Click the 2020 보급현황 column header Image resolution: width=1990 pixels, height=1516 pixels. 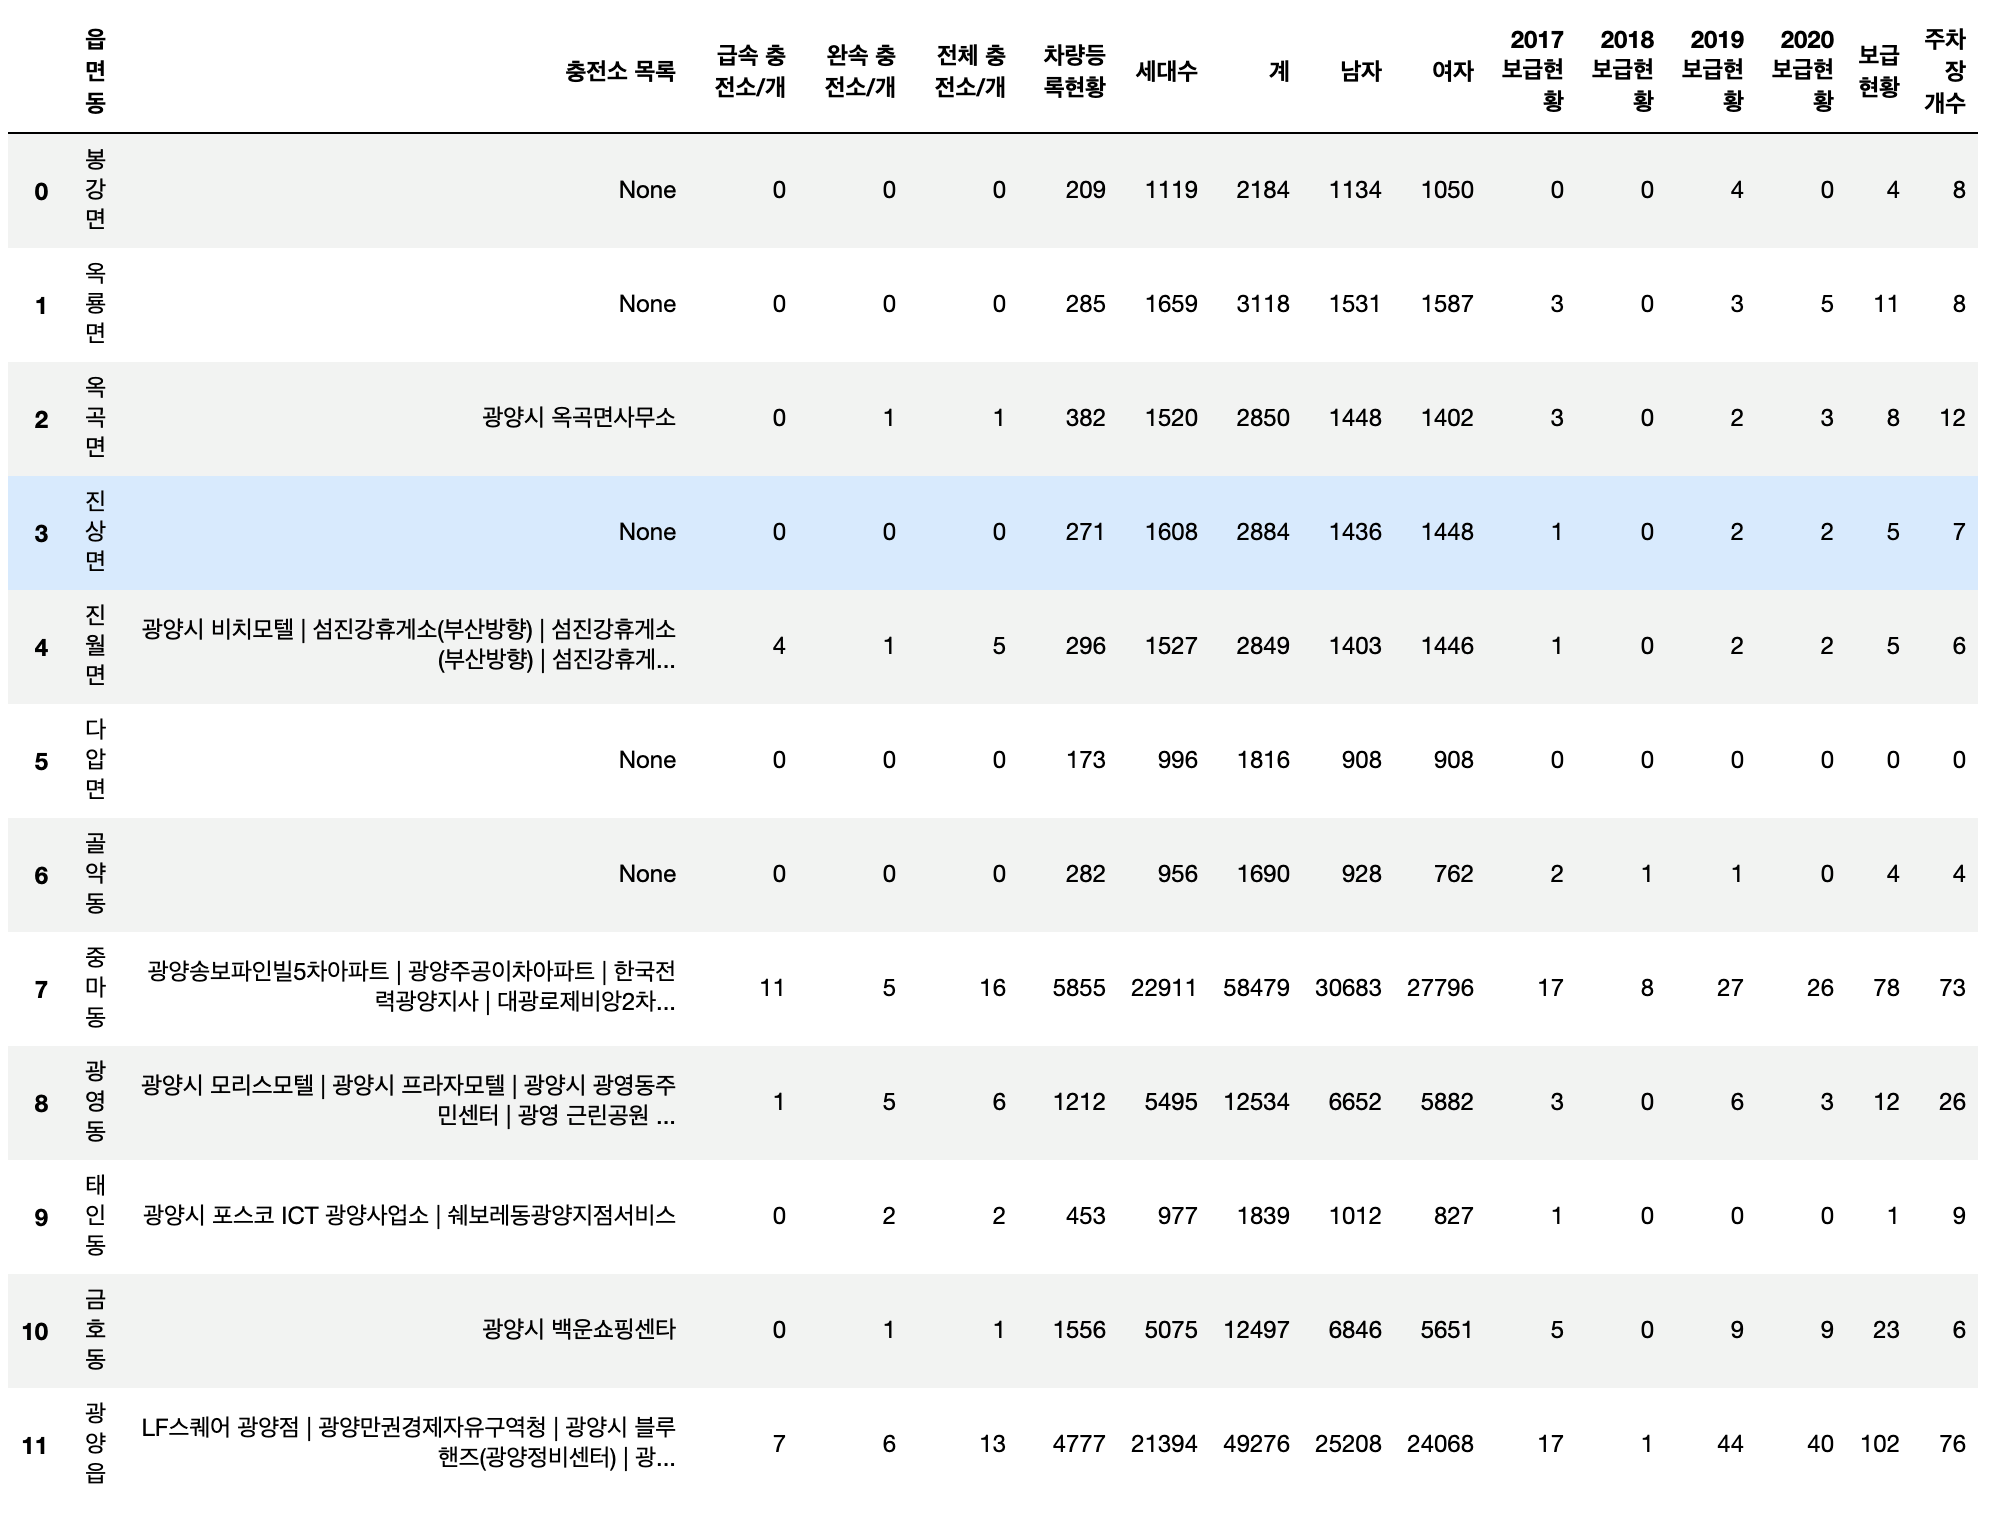click(1803, 71)
